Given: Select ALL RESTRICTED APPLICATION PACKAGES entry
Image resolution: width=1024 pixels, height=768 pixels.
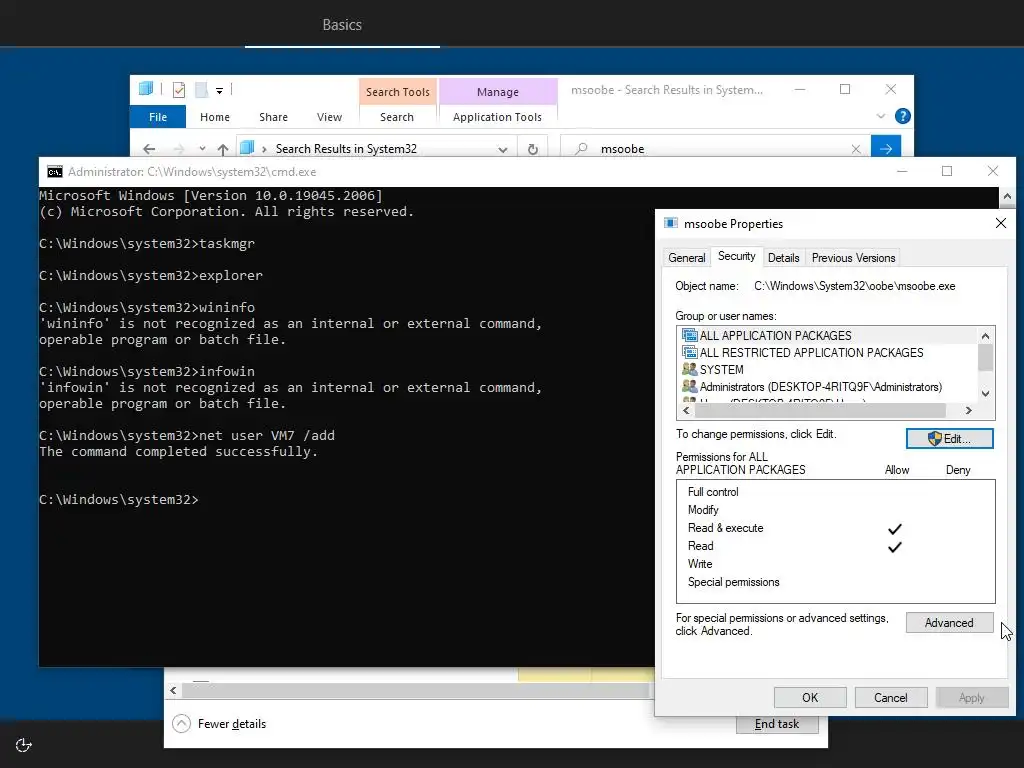Looking at the screenshot, I should [x=829, y=353].
